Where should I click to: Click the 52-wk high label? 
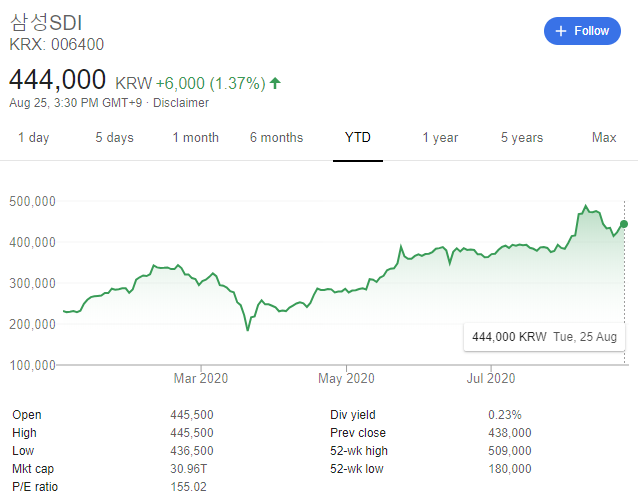pyautogui.click(x=359, y=451)
